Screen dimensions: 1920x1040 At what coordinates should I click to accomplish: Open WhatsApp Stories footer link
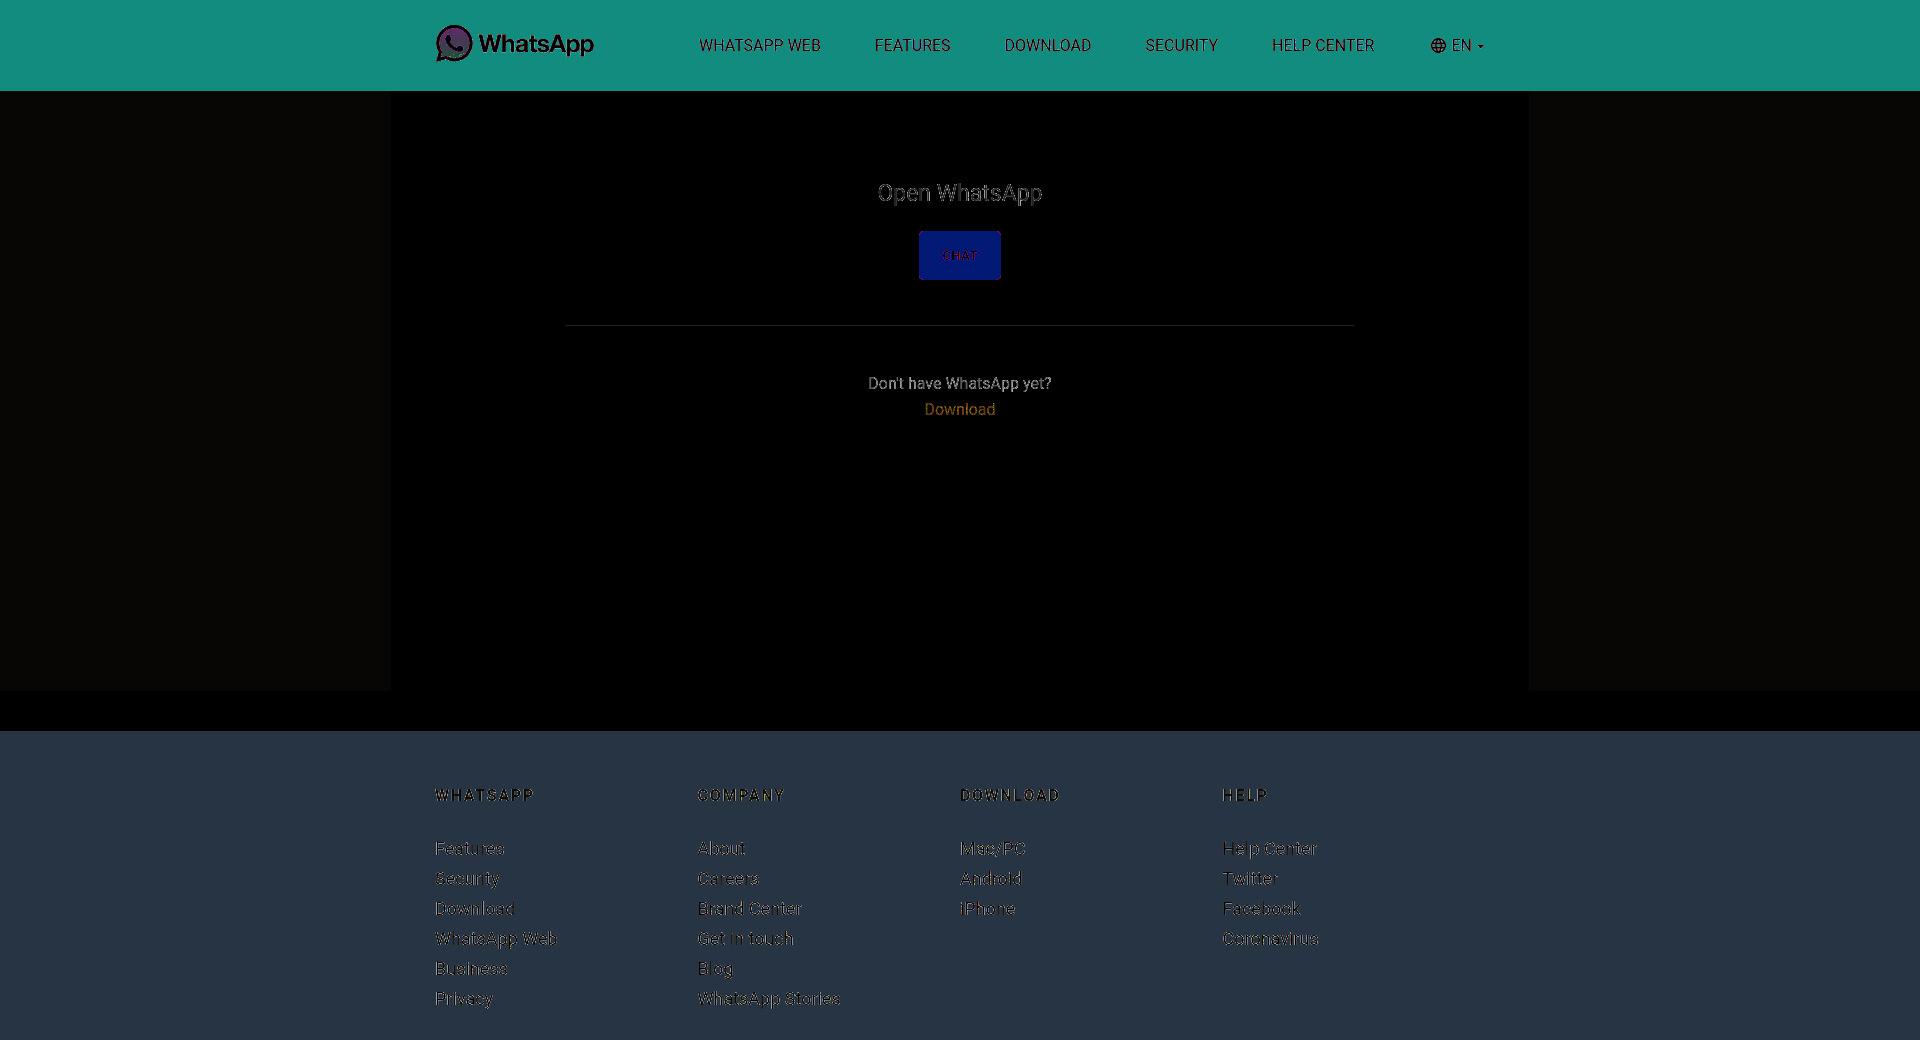point(769,998)
